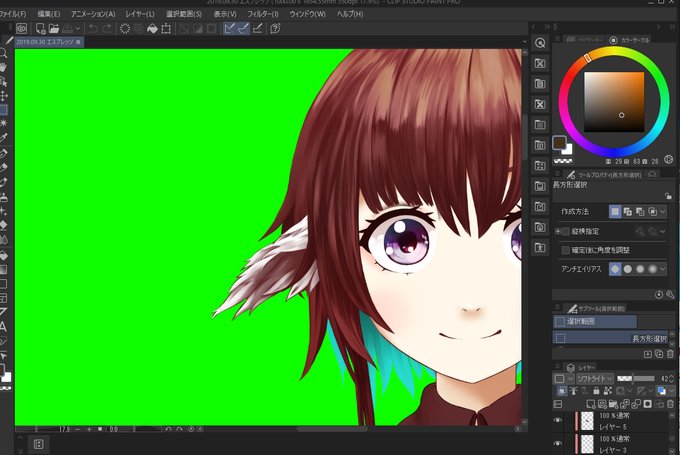Viewport: 680px width, 455px height.
Task: Toggle the 縦横指定 checkbox
Action: [x=566, y=232]
